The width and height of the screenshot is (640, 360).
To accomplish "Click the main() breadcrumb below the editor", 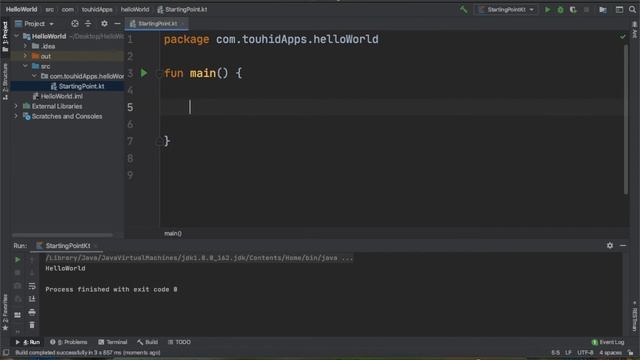I will click(173, 233).
